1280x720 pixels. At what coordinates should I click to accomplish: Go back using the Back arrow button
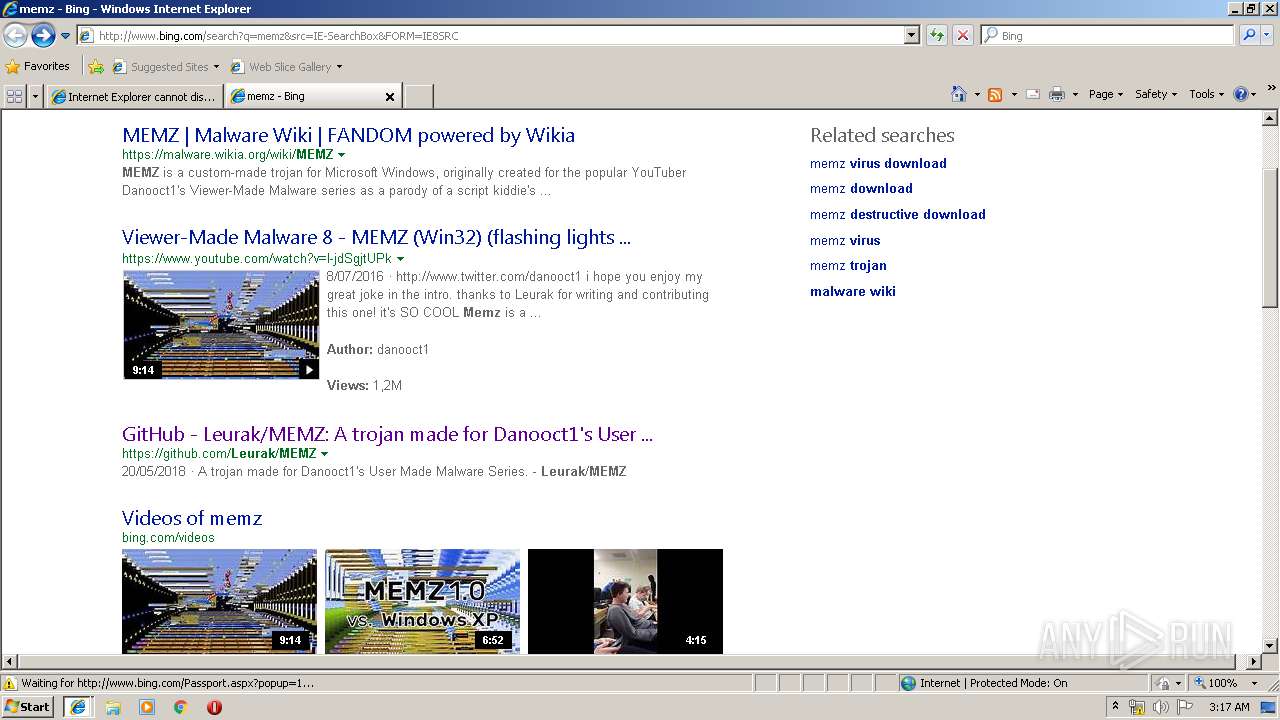pyautogui.click(x=15, y=35)
